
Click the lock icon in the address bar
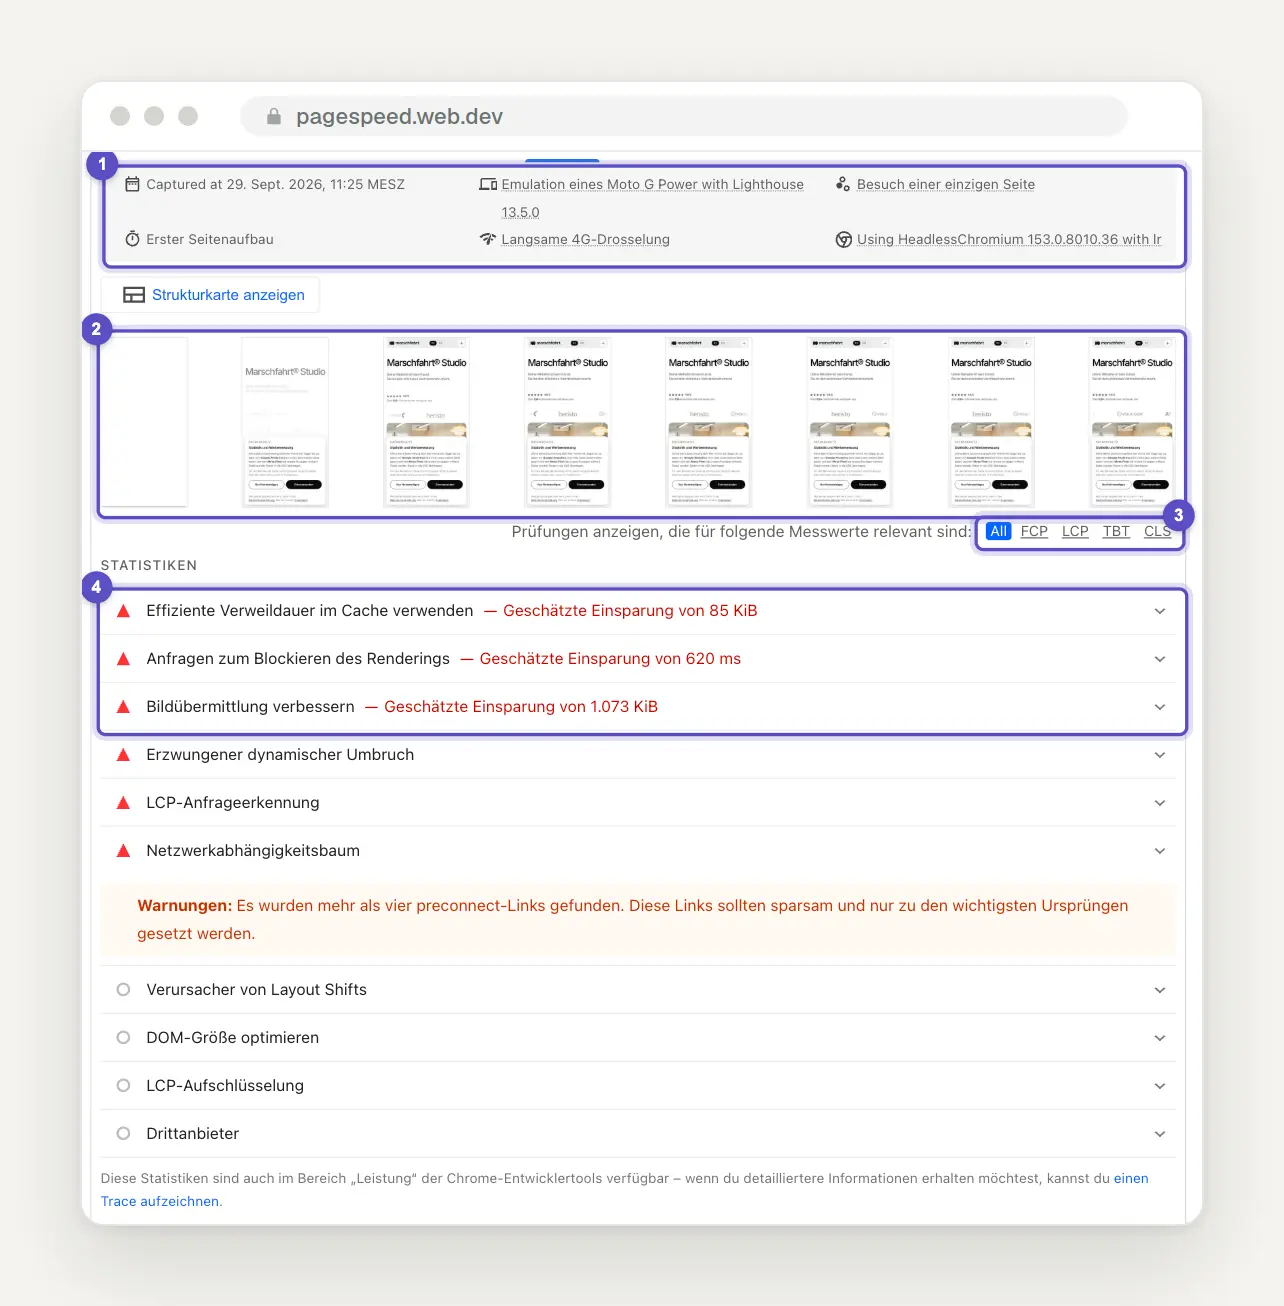click(274, 117)
